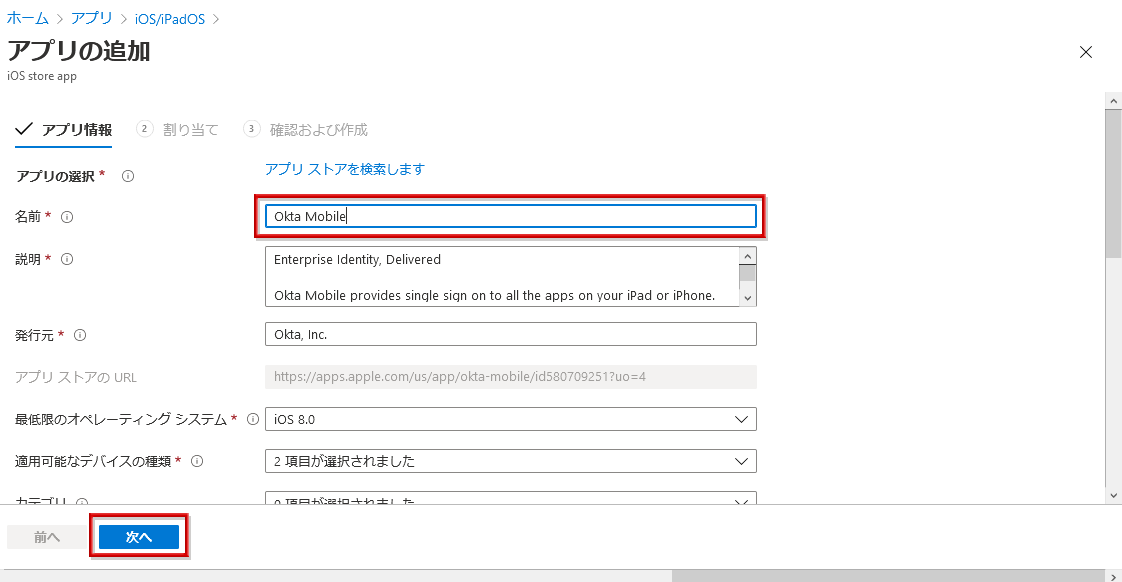Image resolution: width=1122 pixels, height=582 pixels.
Task: Click info icon for 最低限のオペレーティング システム
Action: 252,419
